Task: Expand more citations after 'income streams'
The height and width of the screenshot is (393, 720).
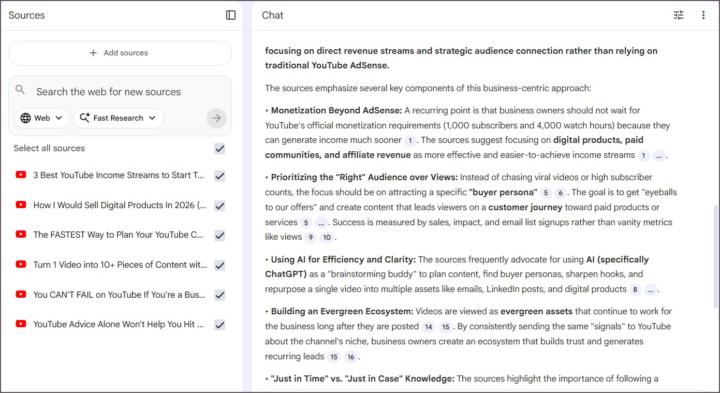Action: [x=658, y=156]
